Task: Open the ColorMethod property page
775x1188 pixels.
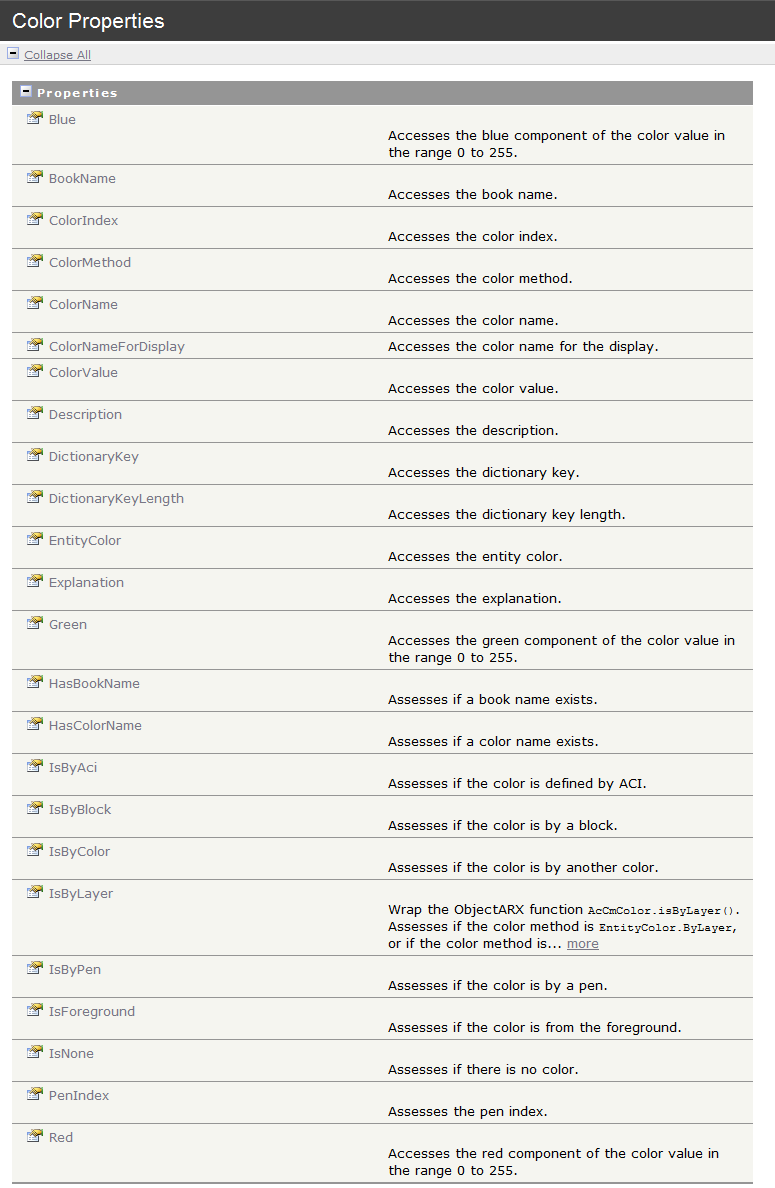Action: pyautogui.click(x=90, y=262)
